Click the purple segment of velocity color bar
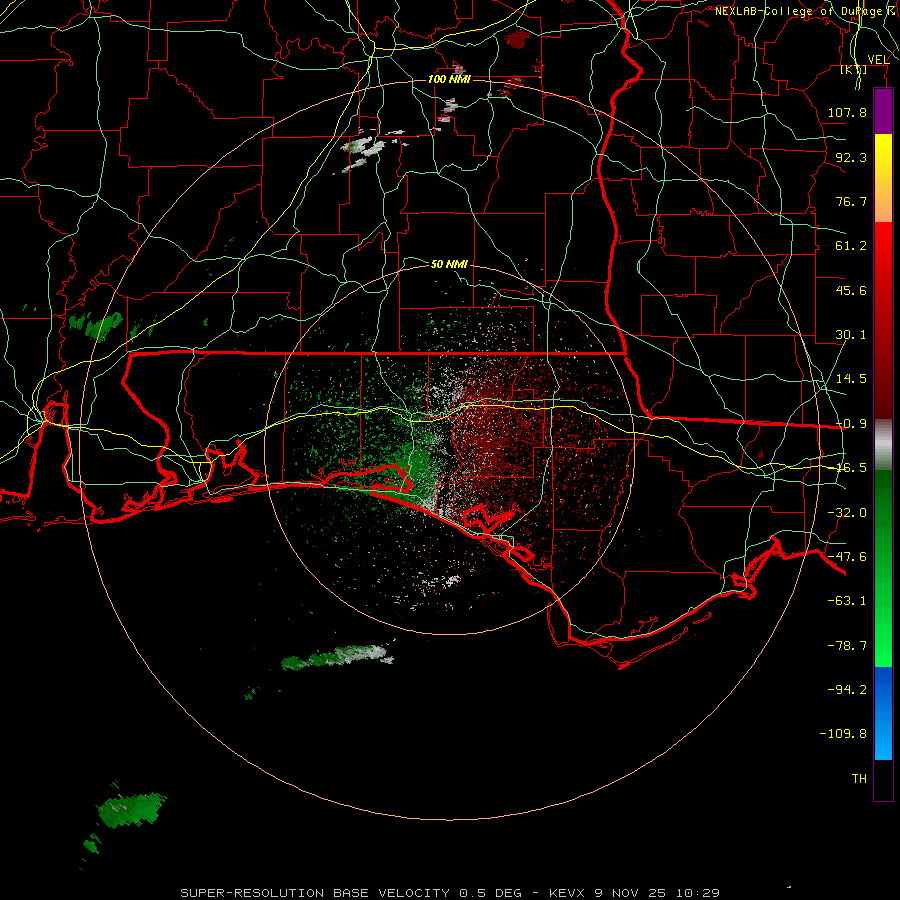Image resolution: width=900 pixels, height=900 pixels. (883, 112)
